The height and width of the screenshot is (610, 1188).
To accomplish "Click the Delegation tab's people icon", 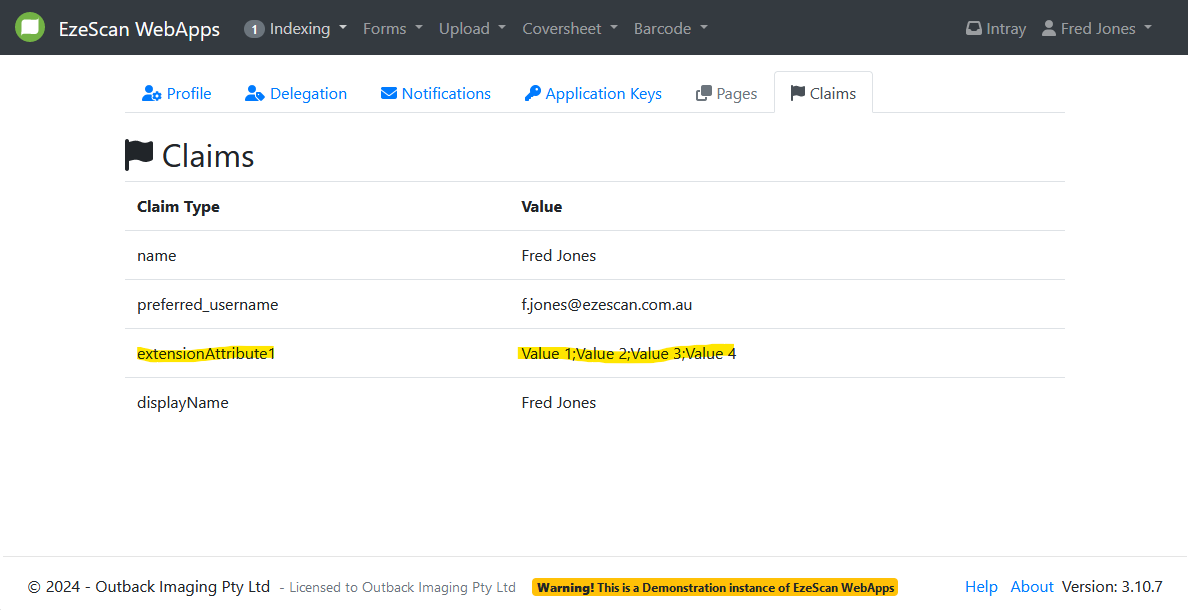I will (x=255, y=94).
